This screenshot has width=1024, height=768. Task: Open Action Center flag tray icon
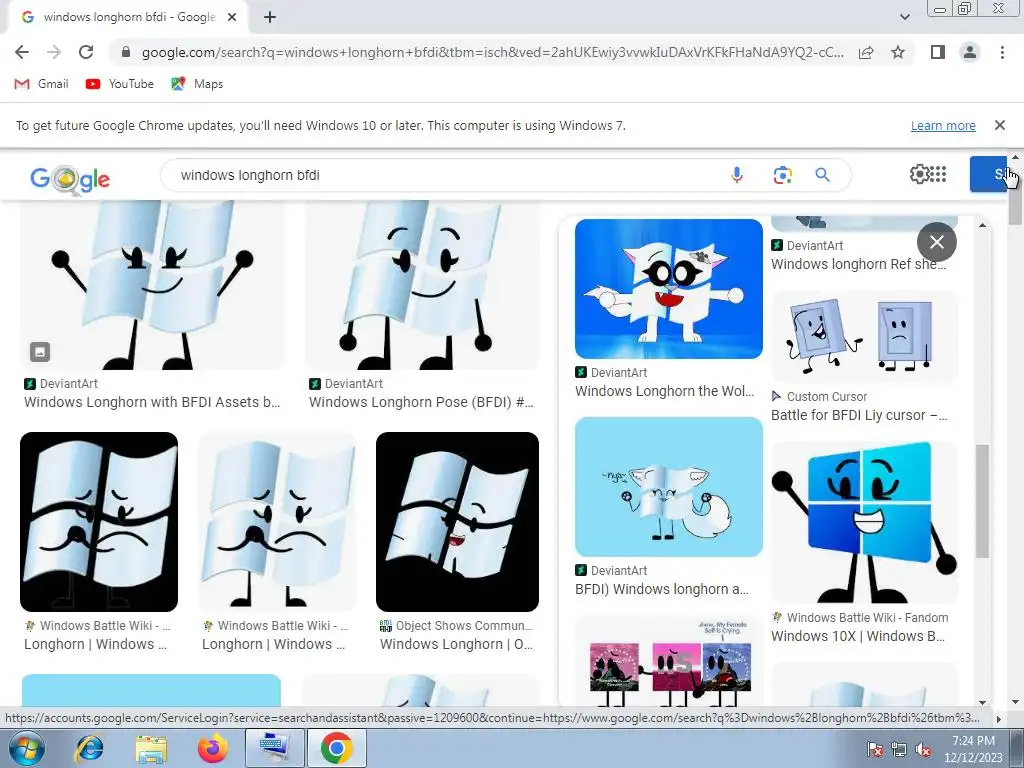tap(875, 749)
